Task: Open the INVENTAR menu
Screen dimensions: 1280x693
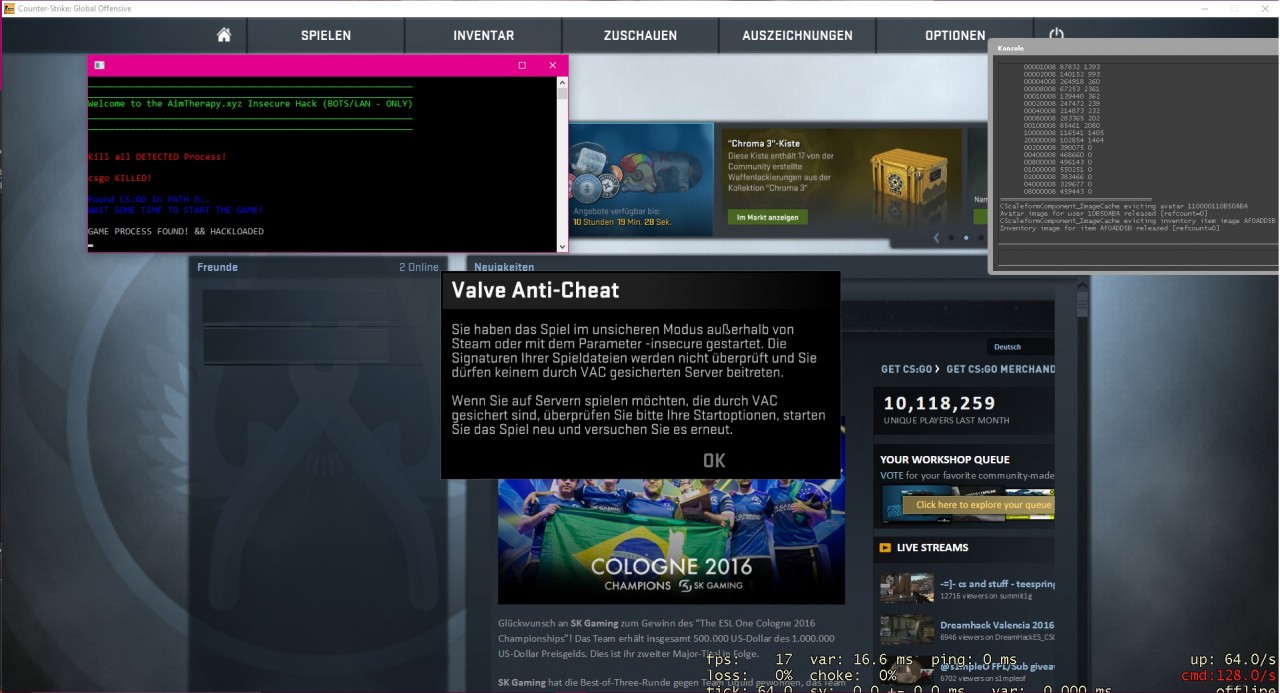Action: coord(483,35)
